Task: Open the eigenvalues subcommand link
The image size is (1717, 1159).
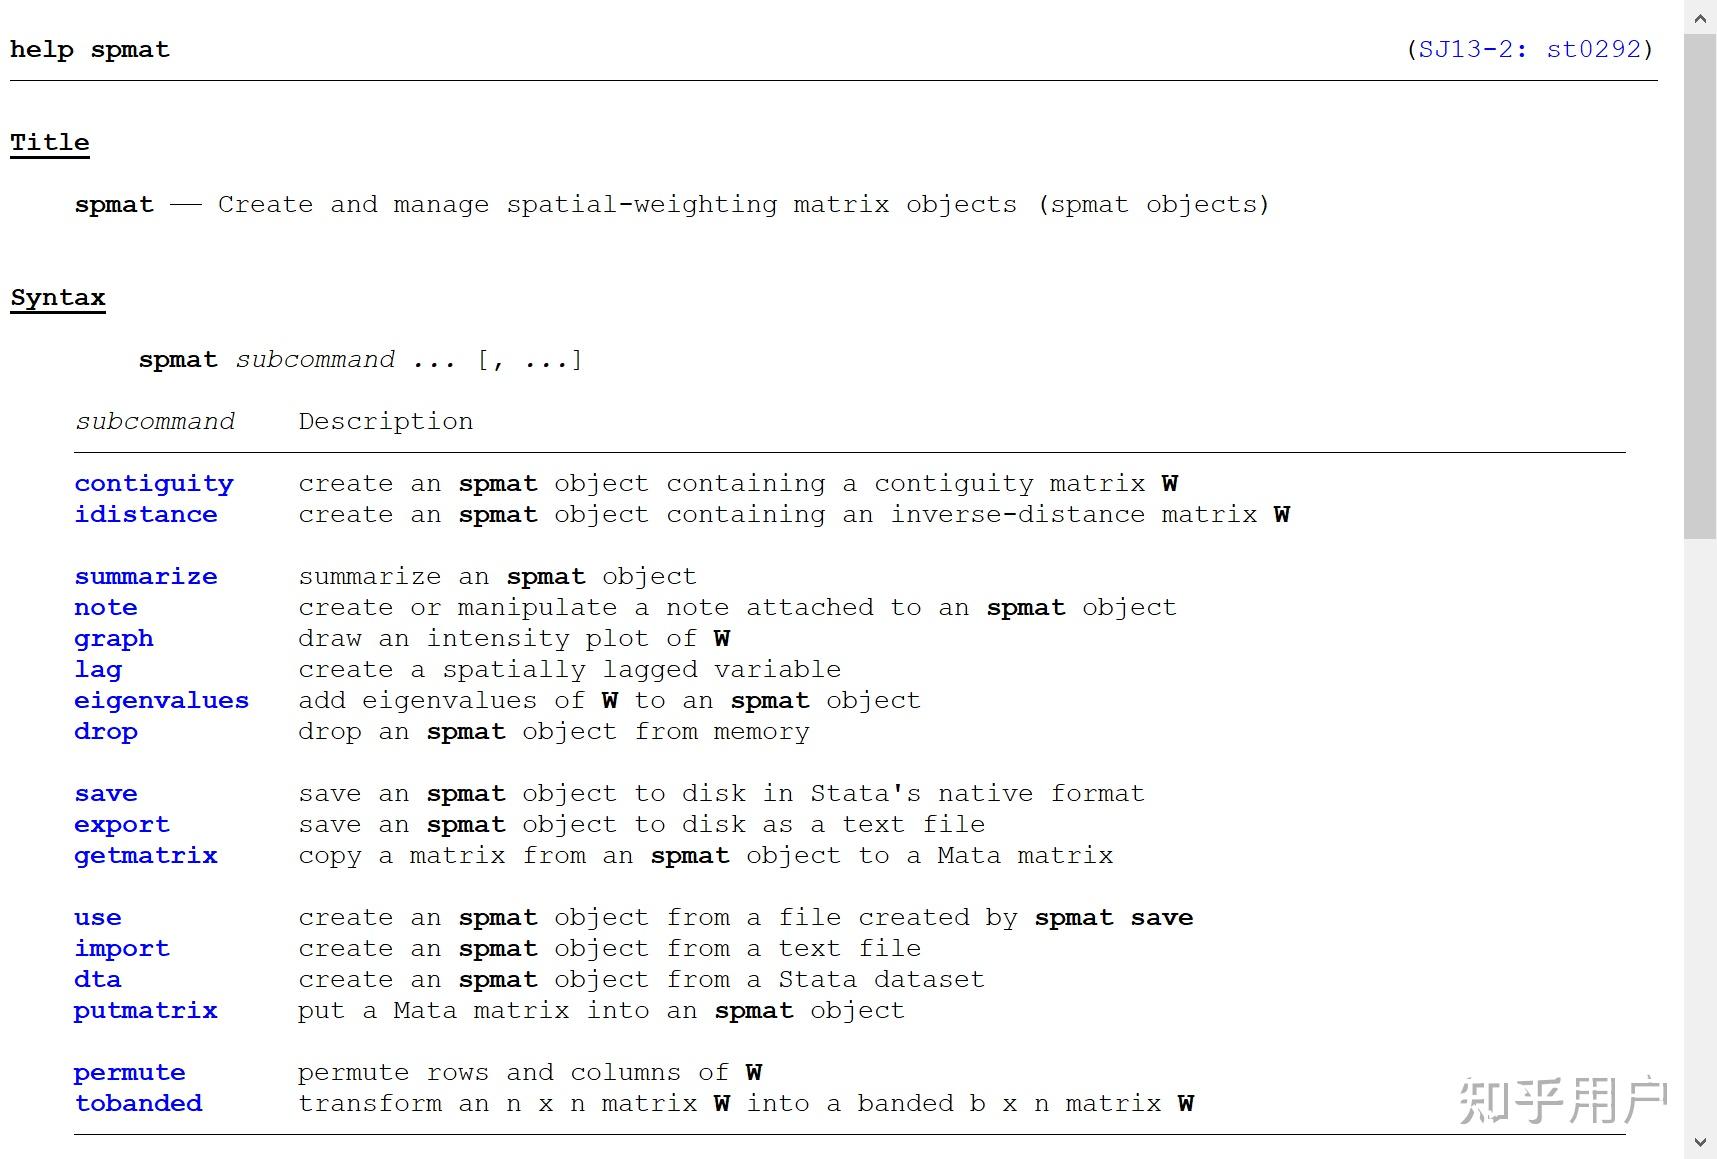Action: [161, 701]
